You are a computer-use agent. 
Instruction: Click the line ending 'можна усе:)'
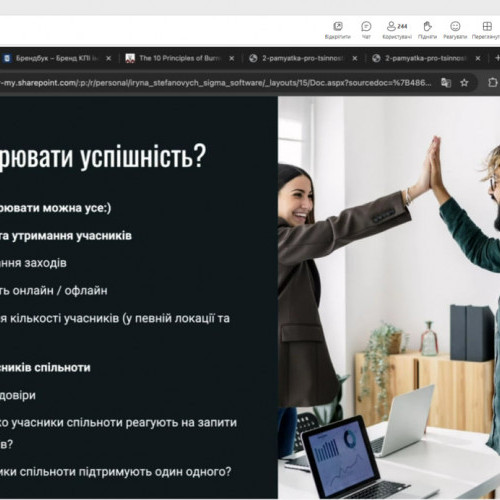[55, 208]
